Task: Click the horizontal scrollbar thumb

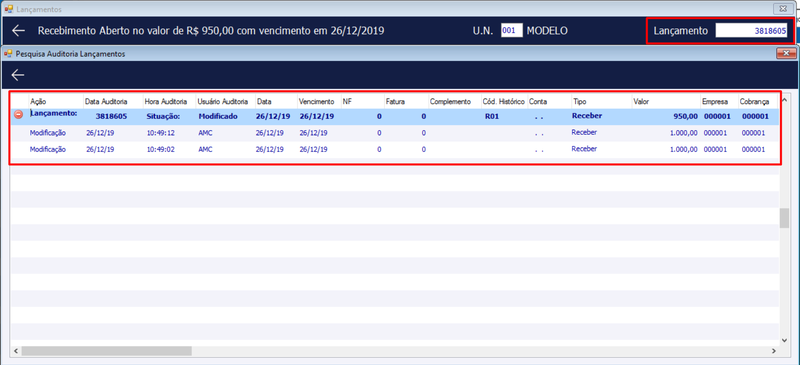Action: pyautogui.click(x=106, y=351)
